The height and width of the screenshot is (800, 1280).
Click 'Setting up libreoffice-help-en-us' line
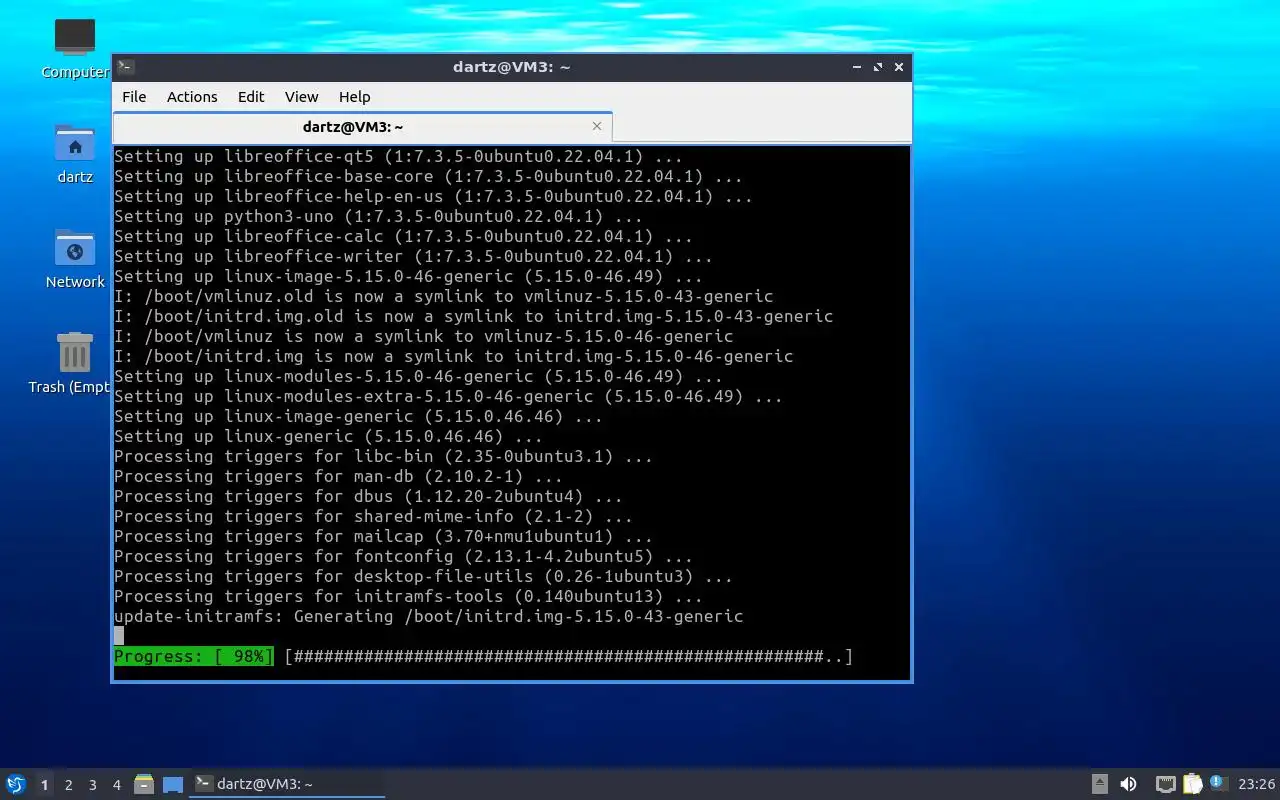pyautogui.click(x=433, y=196)
